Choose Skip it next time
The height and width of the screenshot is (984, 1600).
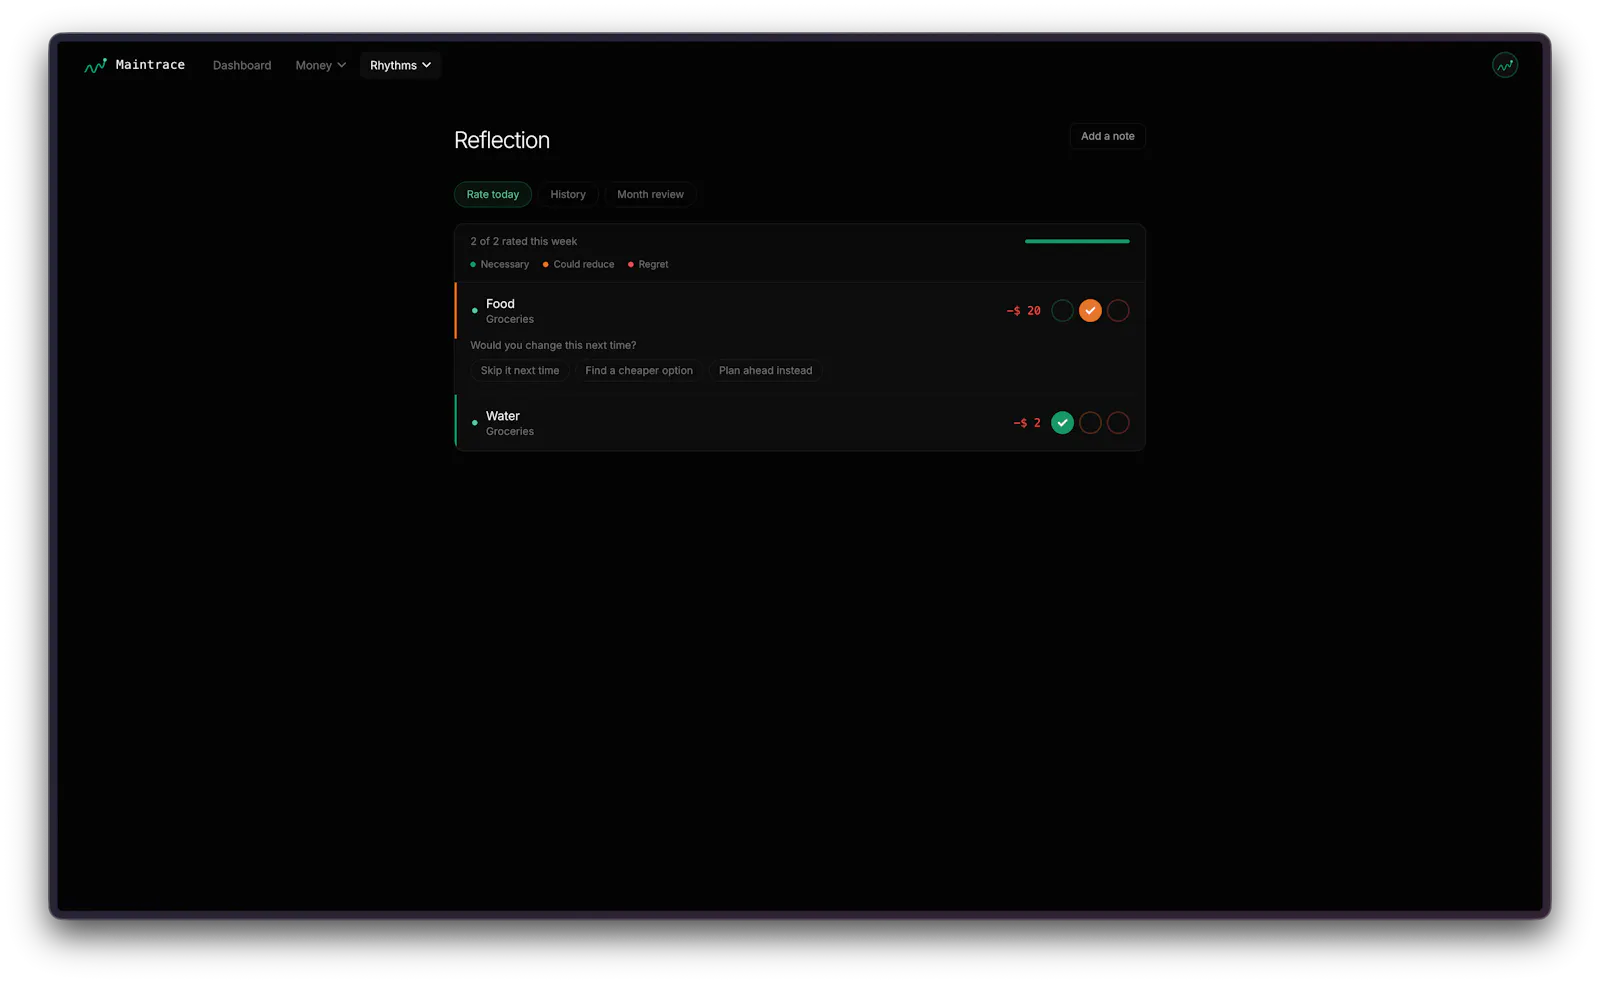(520, 371)
